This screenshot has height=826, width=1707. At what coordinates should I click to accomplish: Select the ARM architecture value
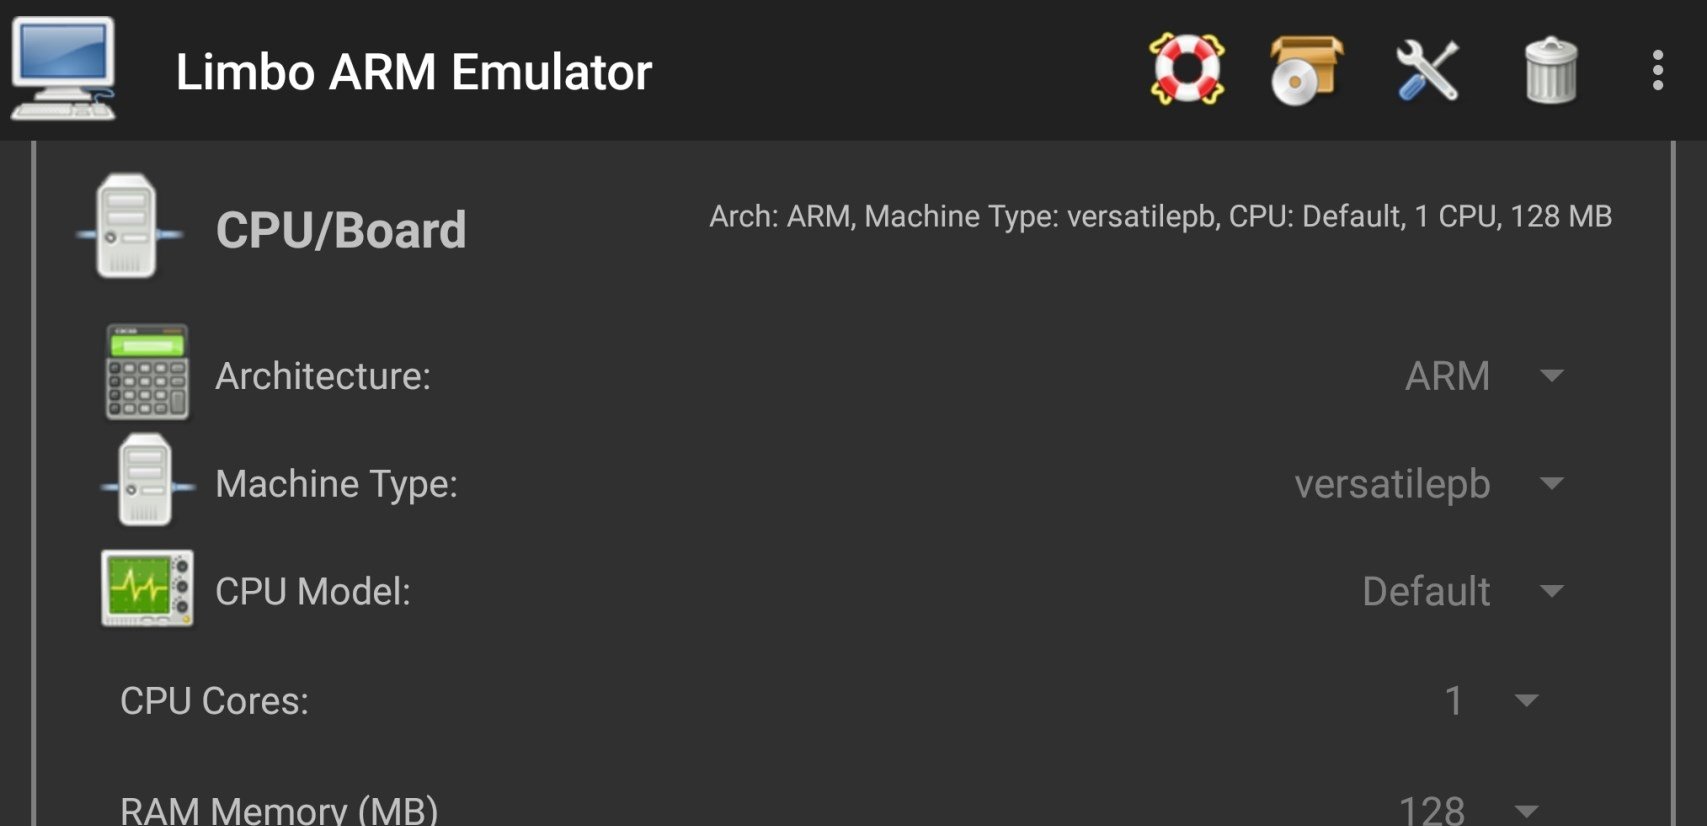1447,376
